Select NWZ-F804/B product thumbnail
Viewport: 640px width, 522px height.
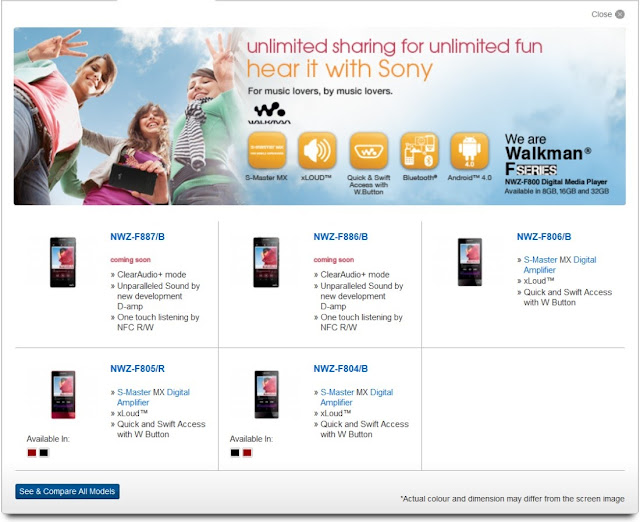tap(267, 394)
